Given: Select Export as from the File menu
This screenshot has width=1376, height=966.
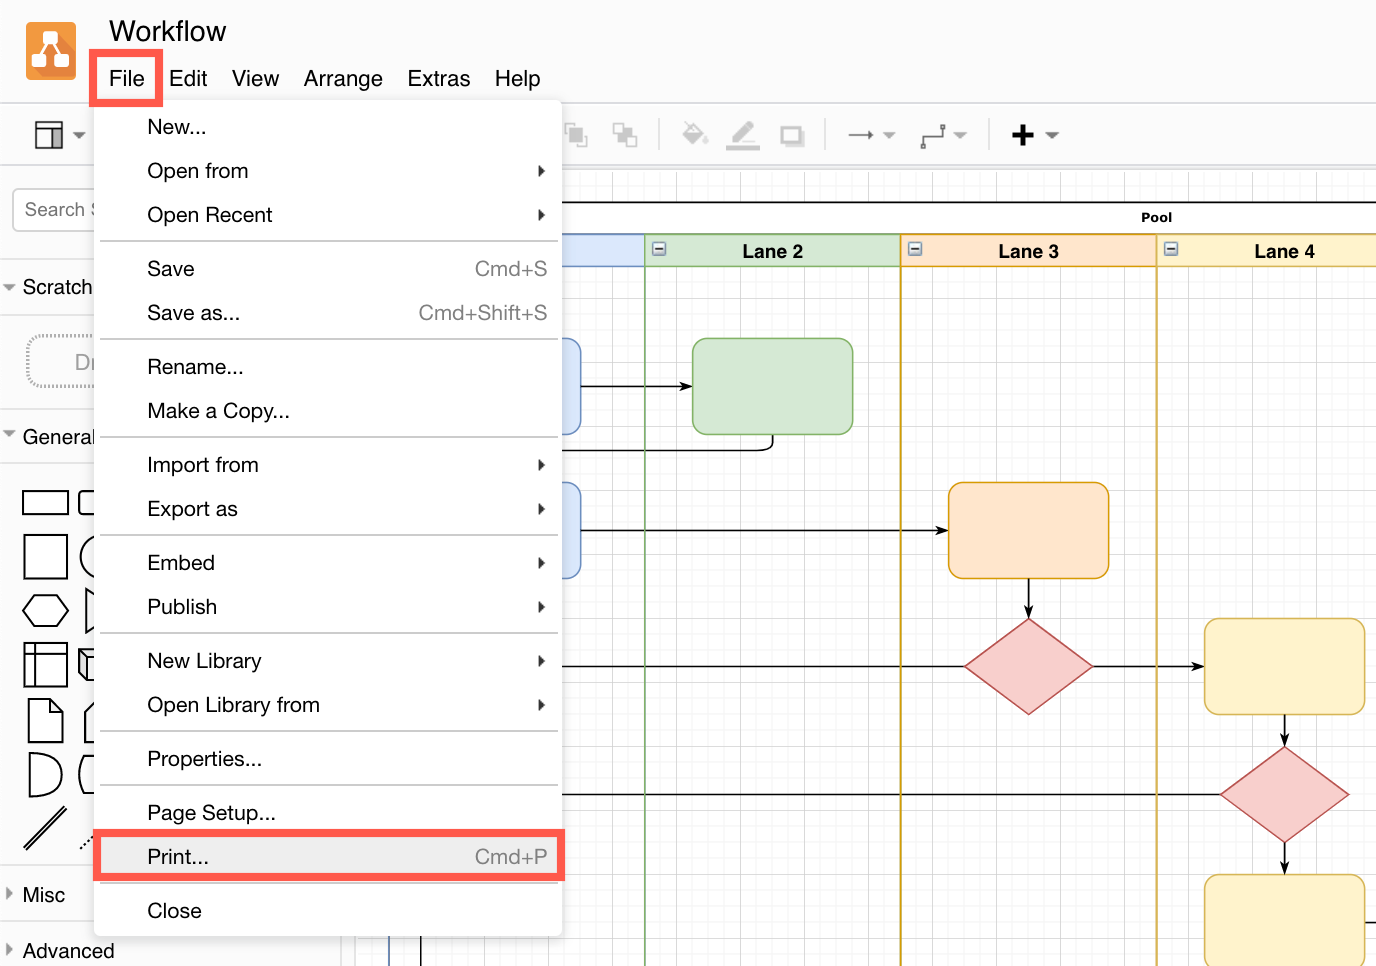Looking at the screenshot, I should coord(193,509).
